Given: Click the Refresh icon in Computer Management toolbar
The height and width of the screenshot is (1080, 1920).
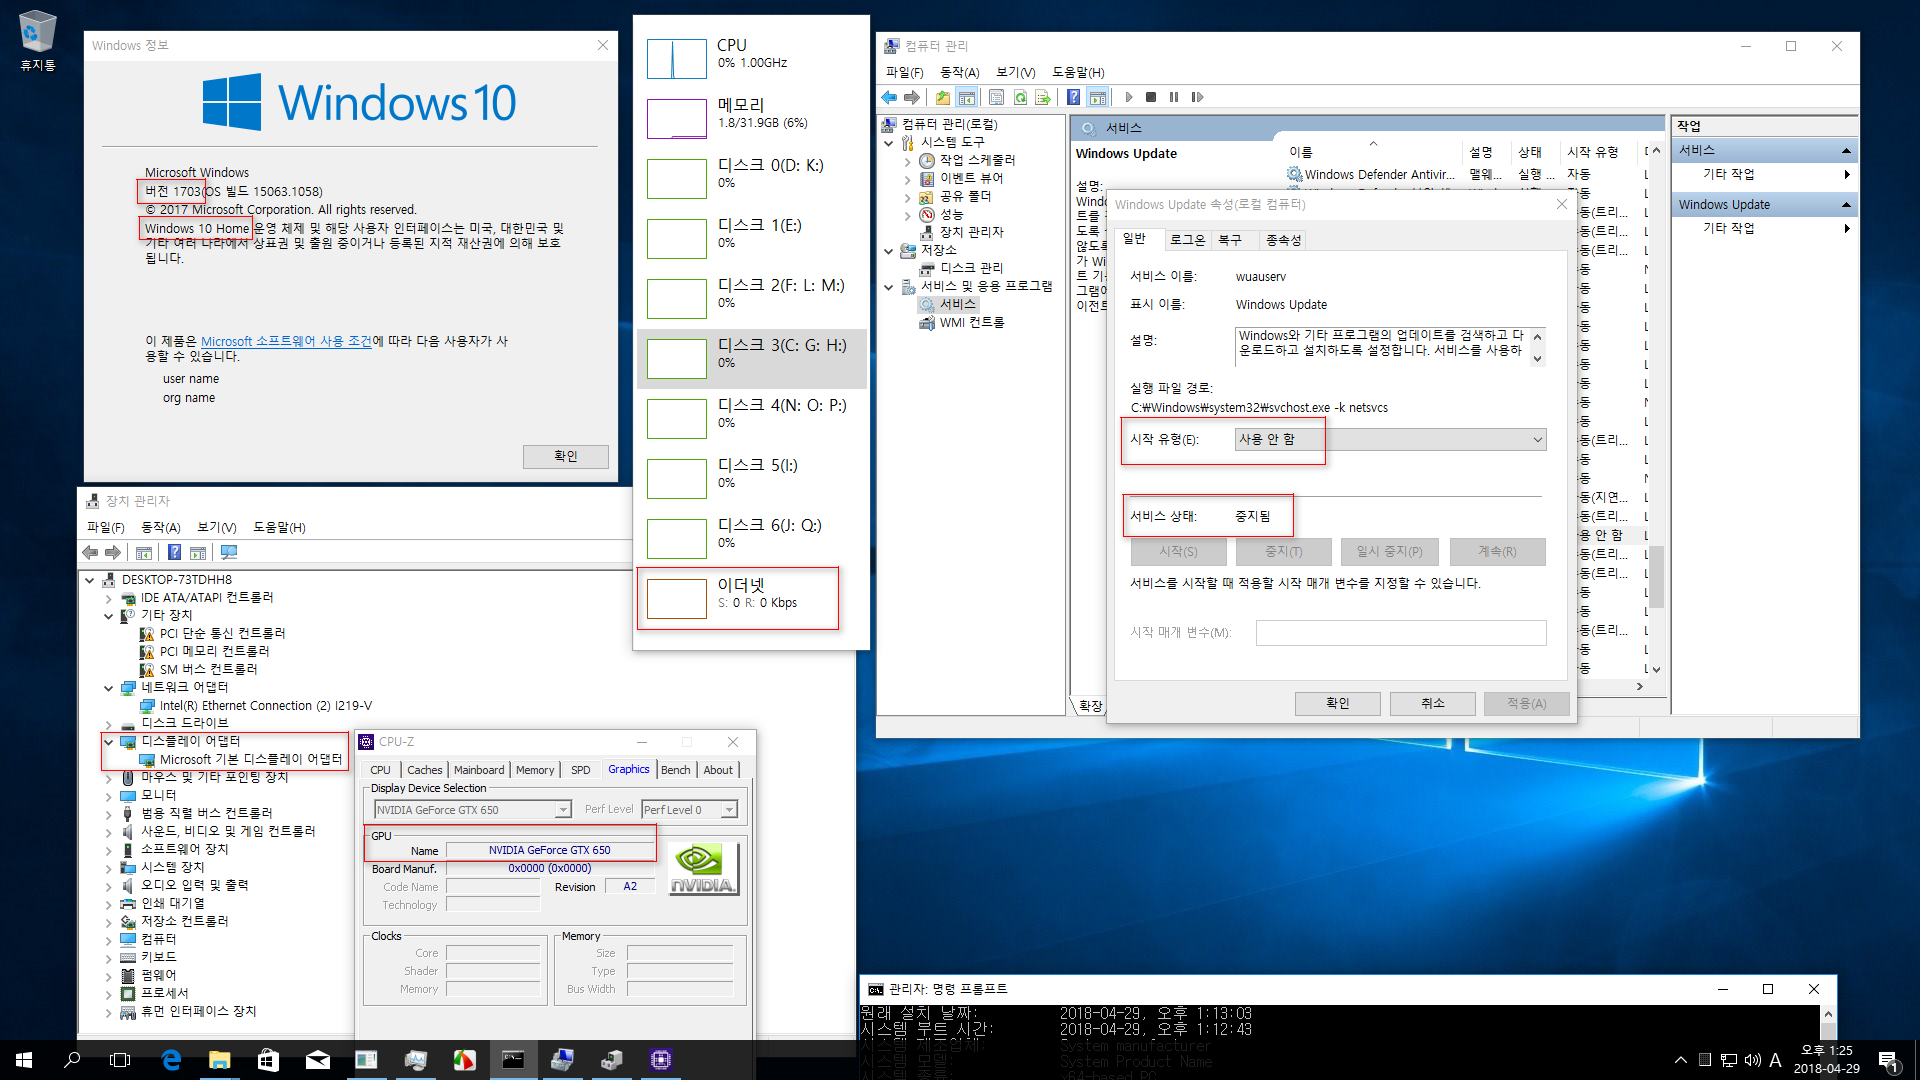Looking at the screenshot, I should 1020,97.
